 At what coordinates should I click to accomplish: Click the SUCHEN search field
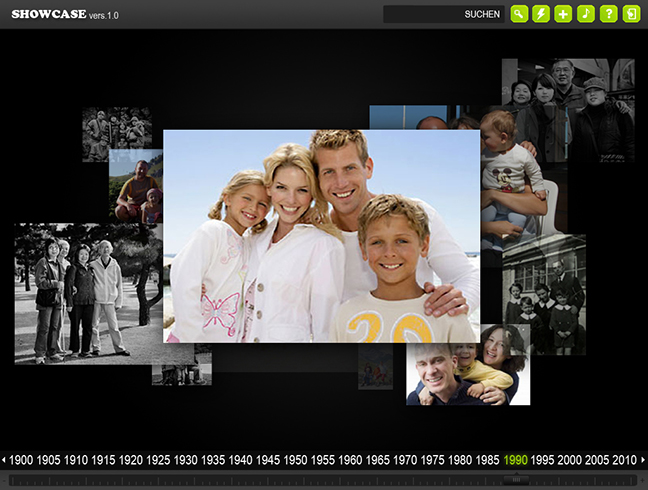pyautogui.click(x=443, y=14)
